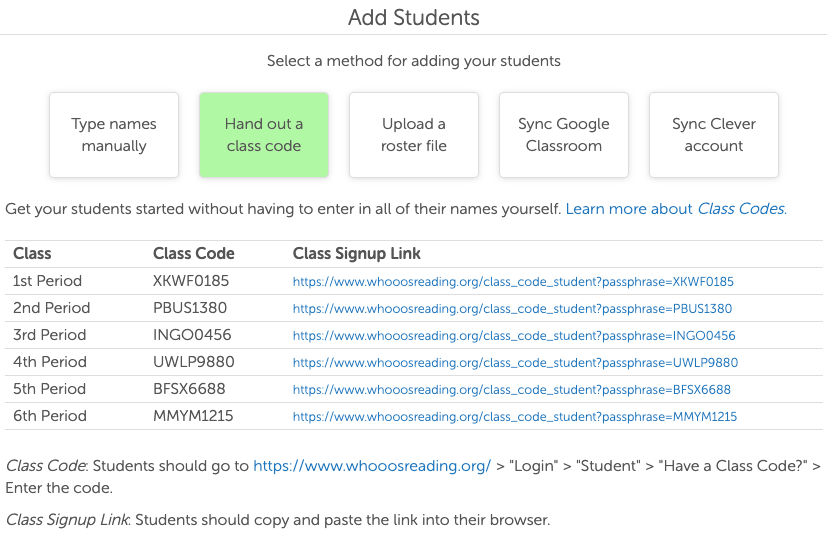Open 5th Period signup link BFSX6688
Image resolution: width=827 pixels, height=534 pixels.
pos(511,390)
